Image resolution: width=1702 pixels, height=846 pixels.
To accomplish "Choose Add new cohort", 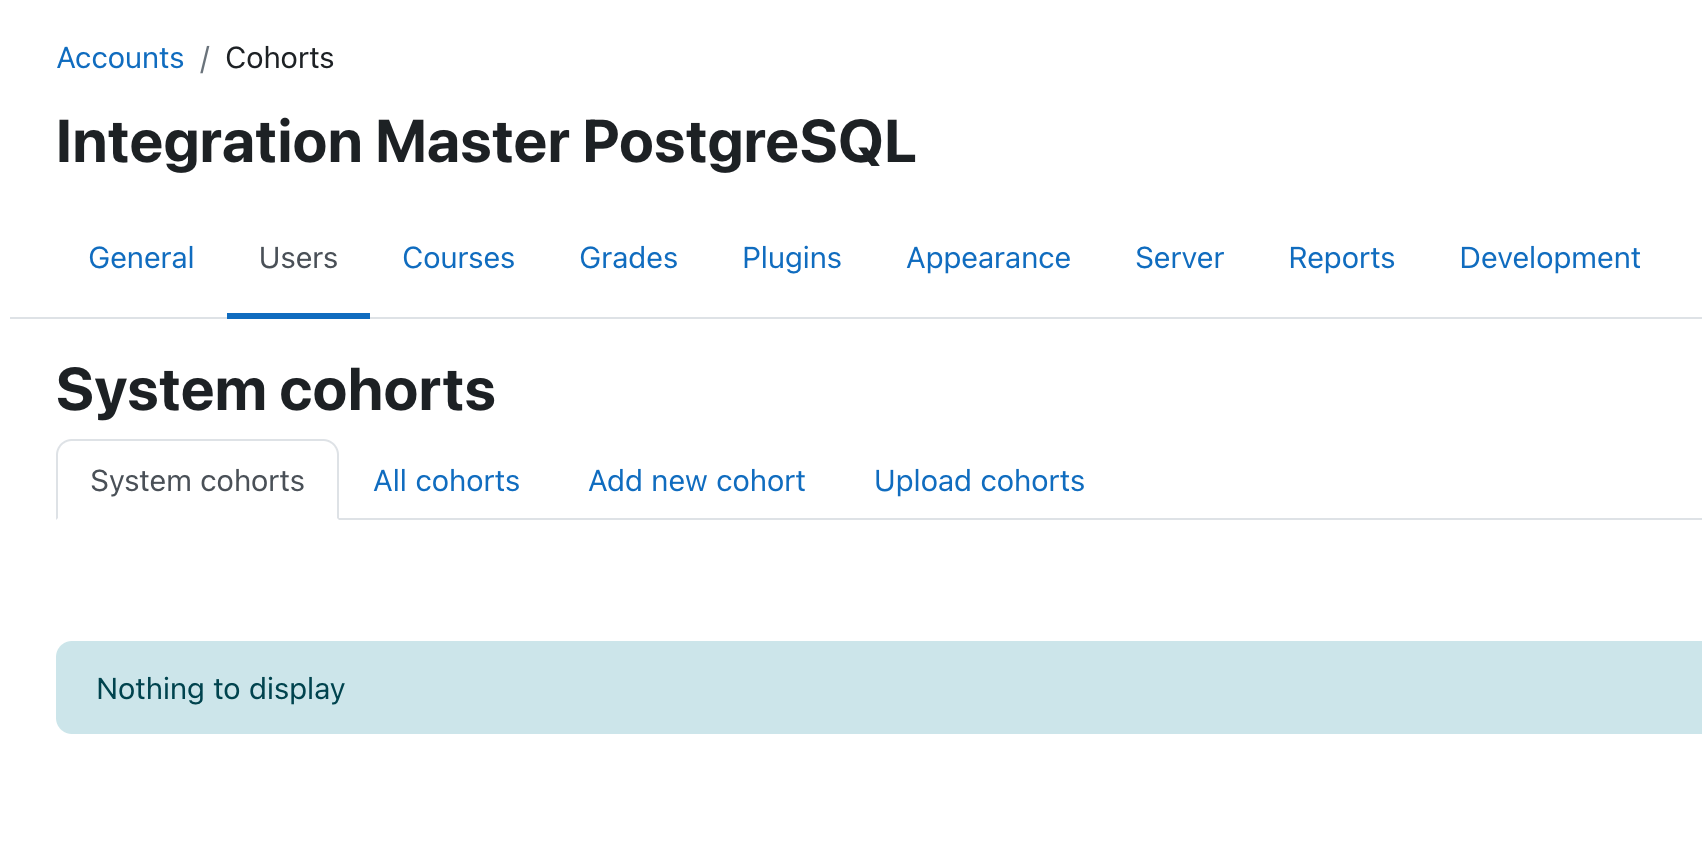I will (696, 481).
